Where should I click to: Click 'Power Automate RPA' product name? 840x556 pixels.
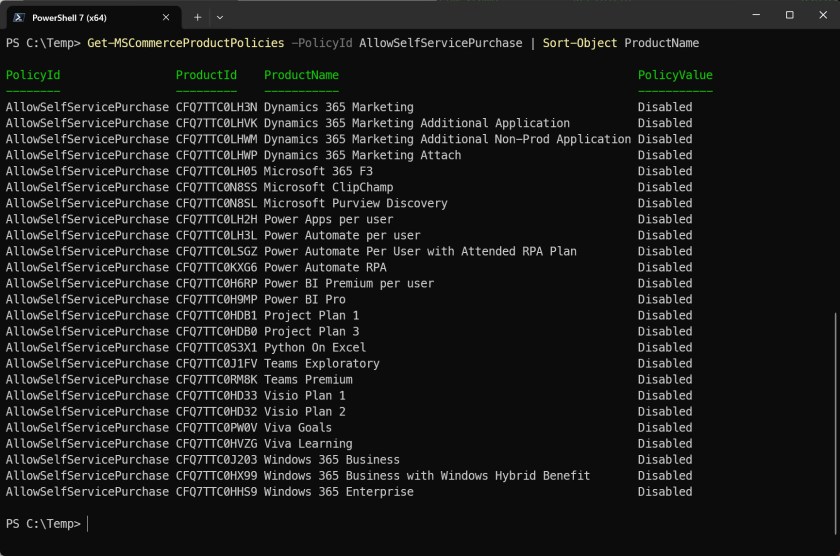click(325, 268)
